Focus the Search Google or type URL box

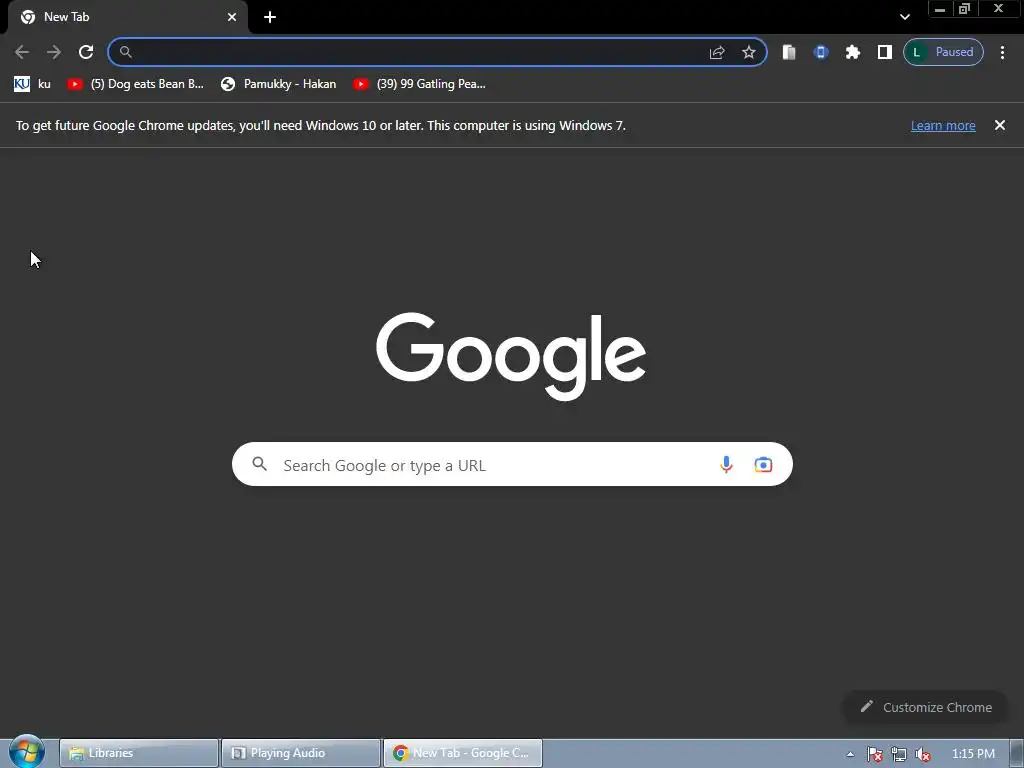[512, 464]
